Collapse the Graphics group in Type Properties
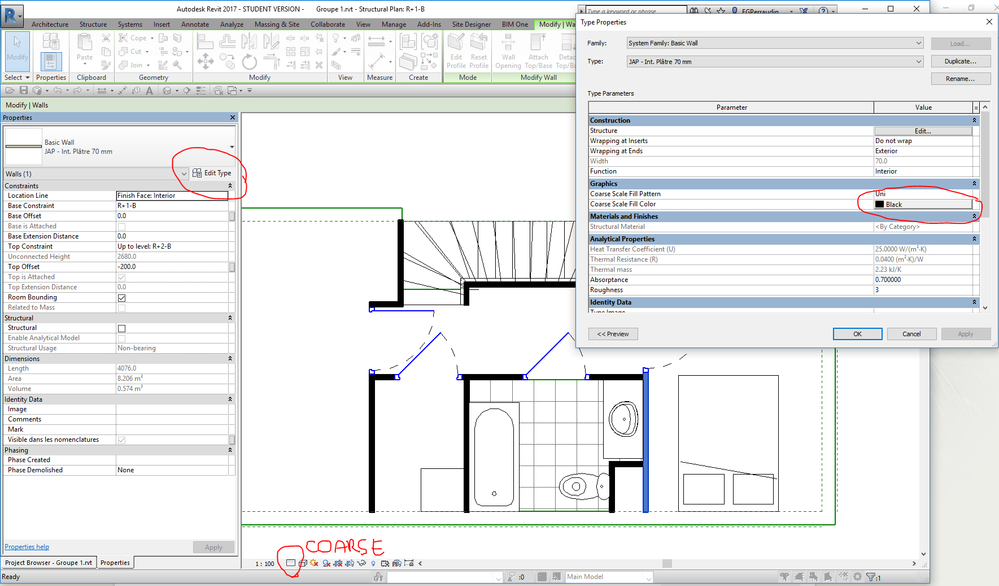999x586 pixels. pyautogui.click(x=974, y=183)
